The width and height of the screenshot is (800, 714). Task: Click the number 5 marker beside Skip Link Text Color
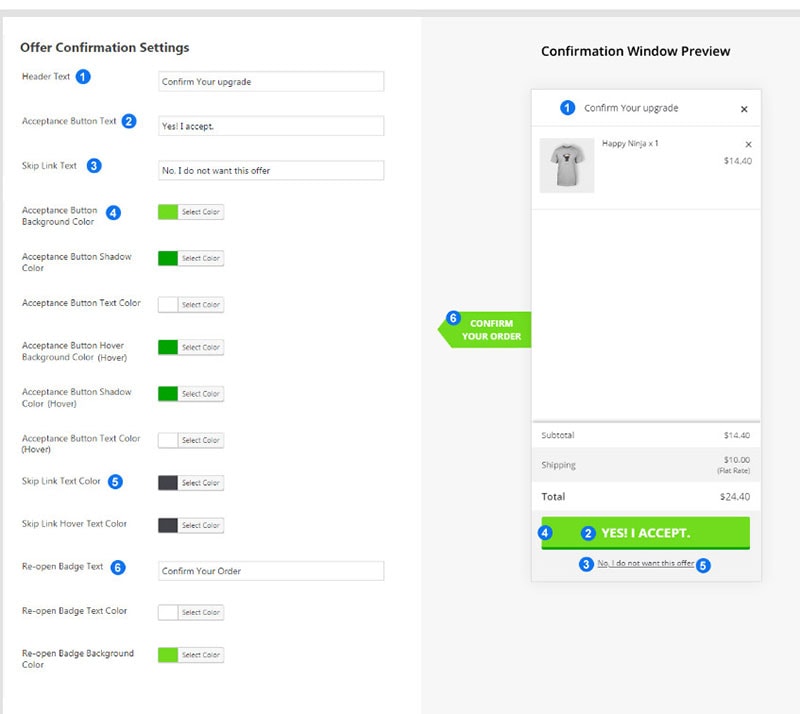tap(115, 482)
